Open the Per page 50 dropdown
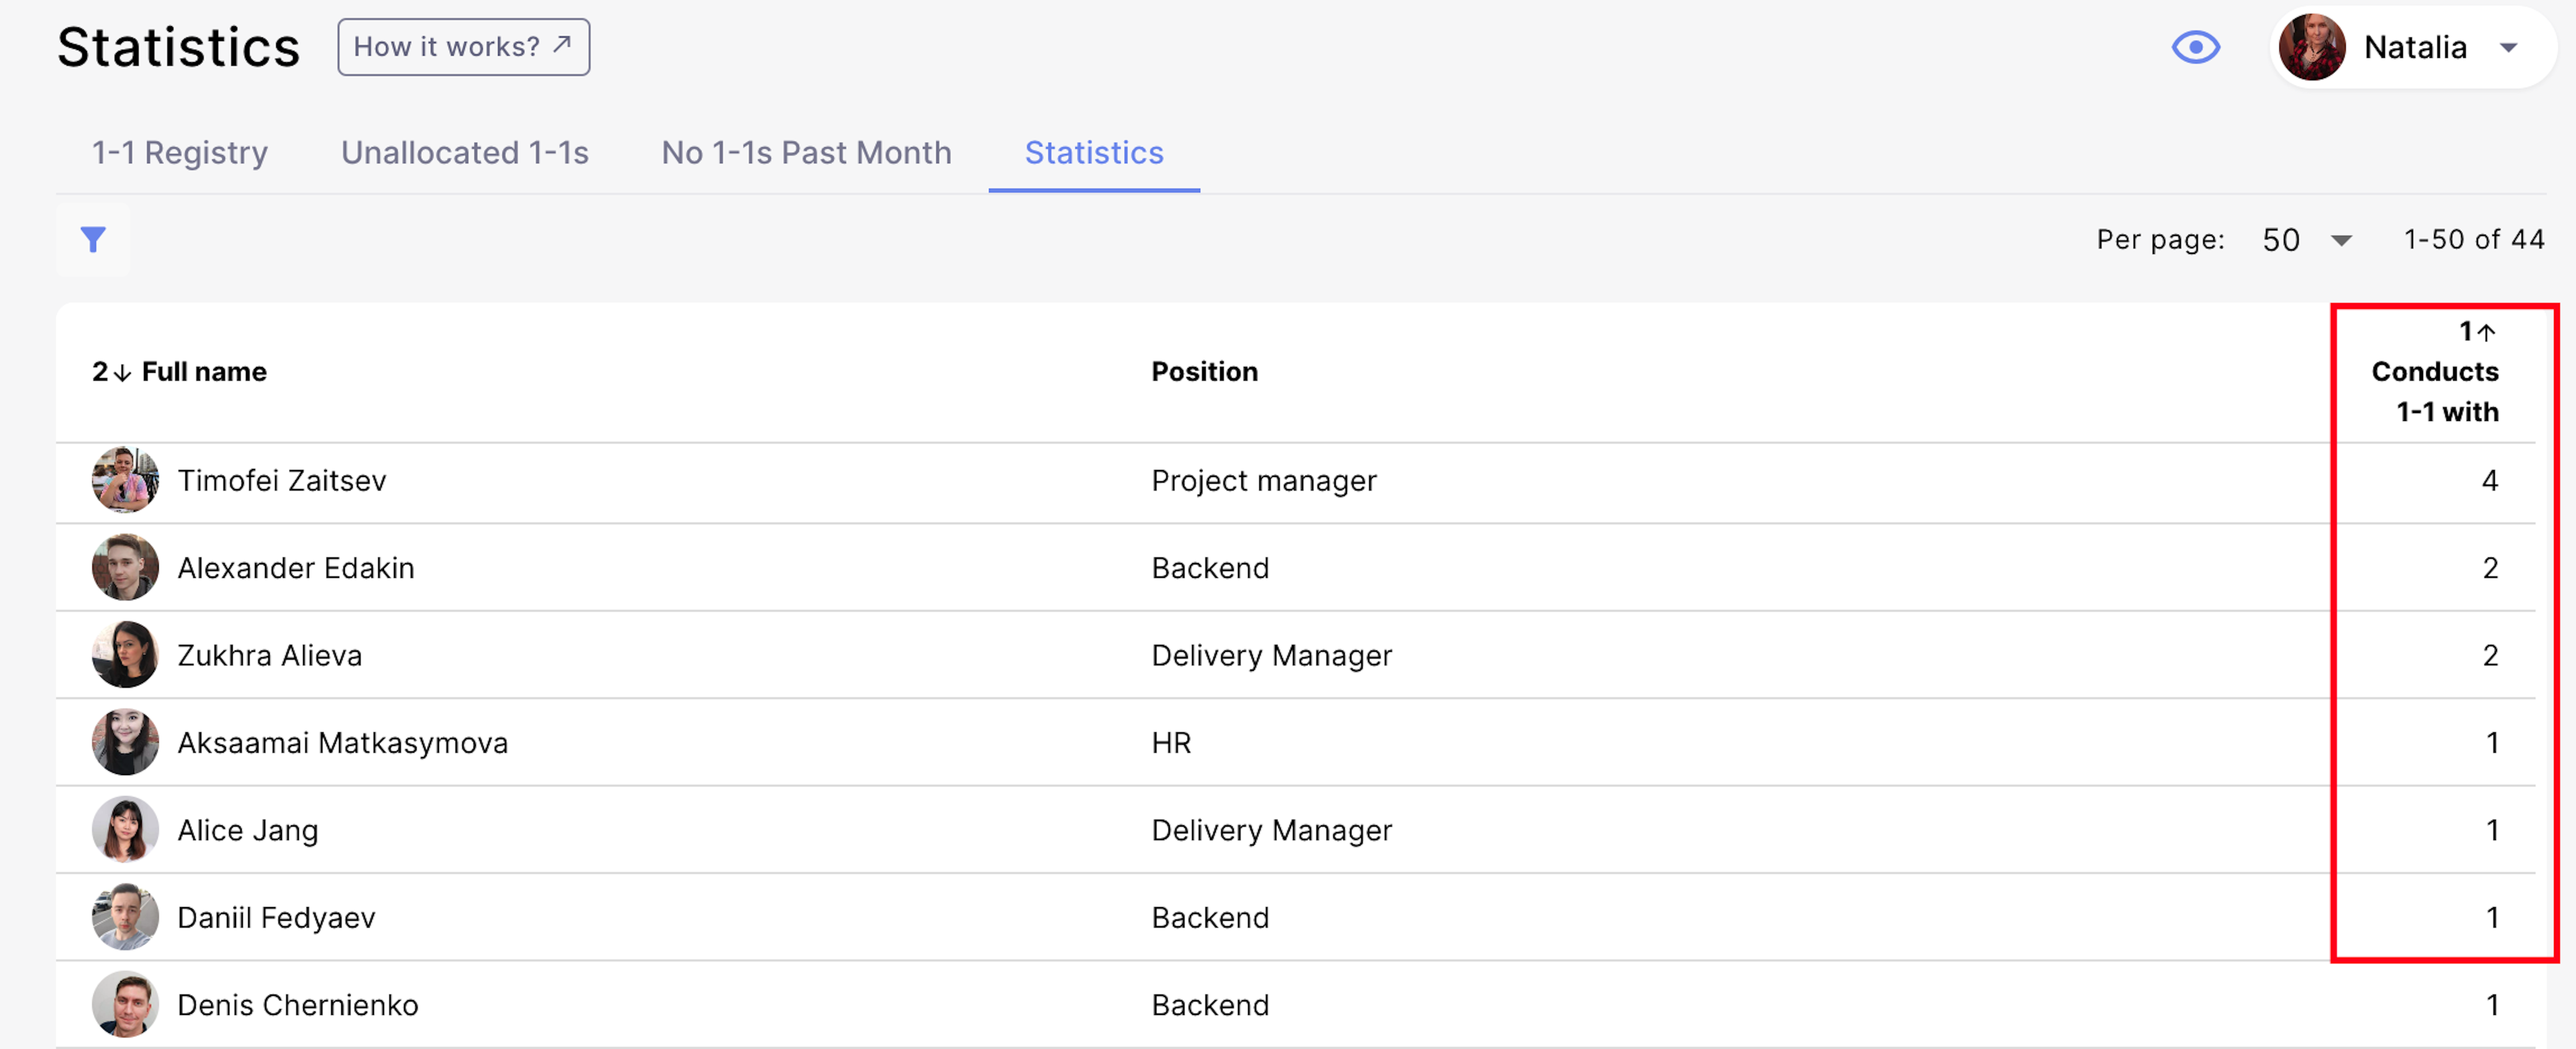2576x1049 pixels. [2306, 240]
